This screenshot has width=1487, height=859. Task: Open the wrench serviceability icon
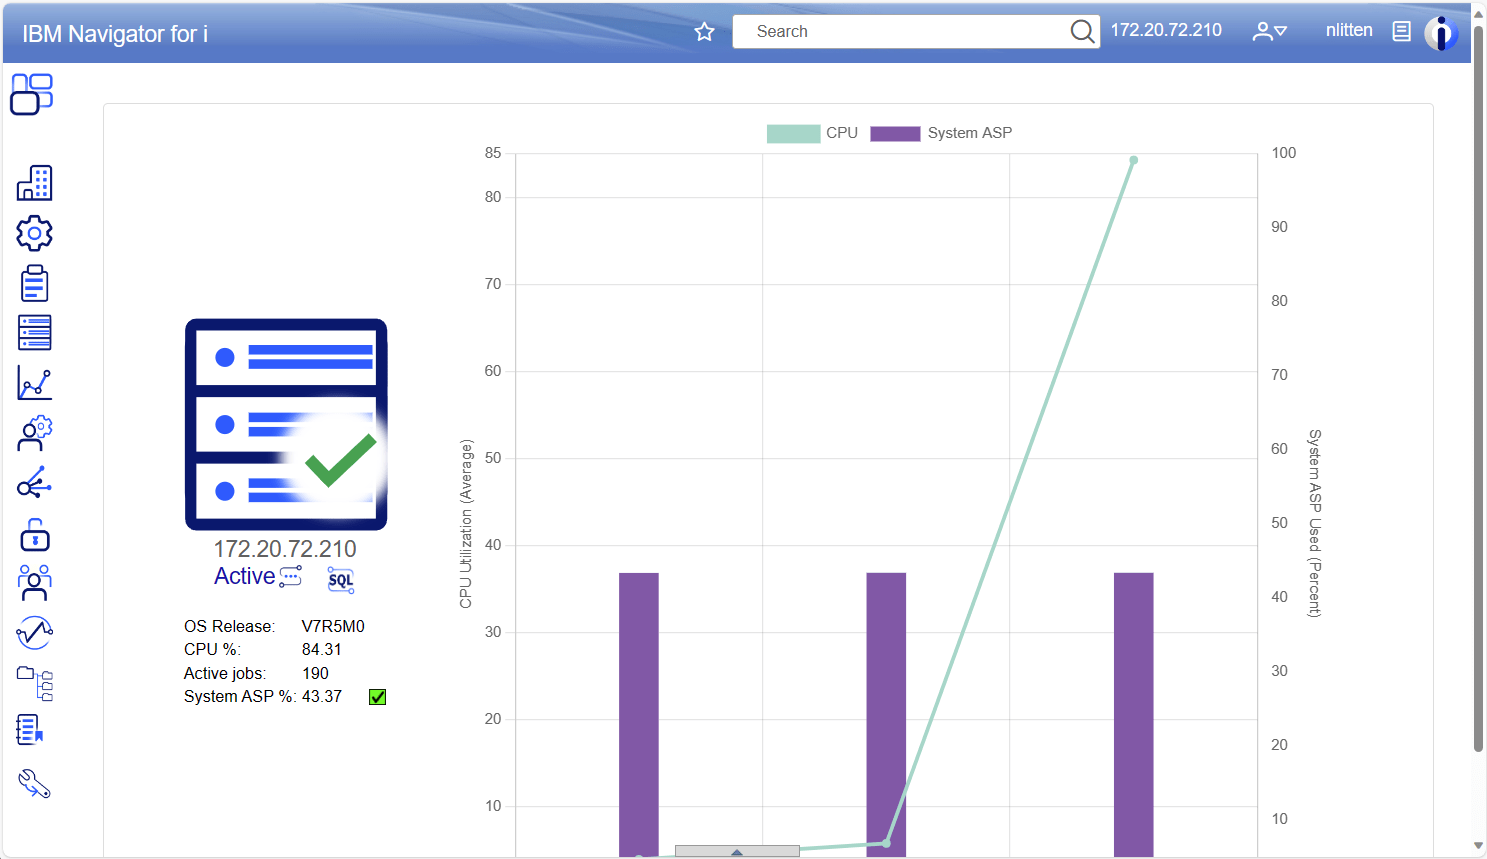click(x=34, y=783)
